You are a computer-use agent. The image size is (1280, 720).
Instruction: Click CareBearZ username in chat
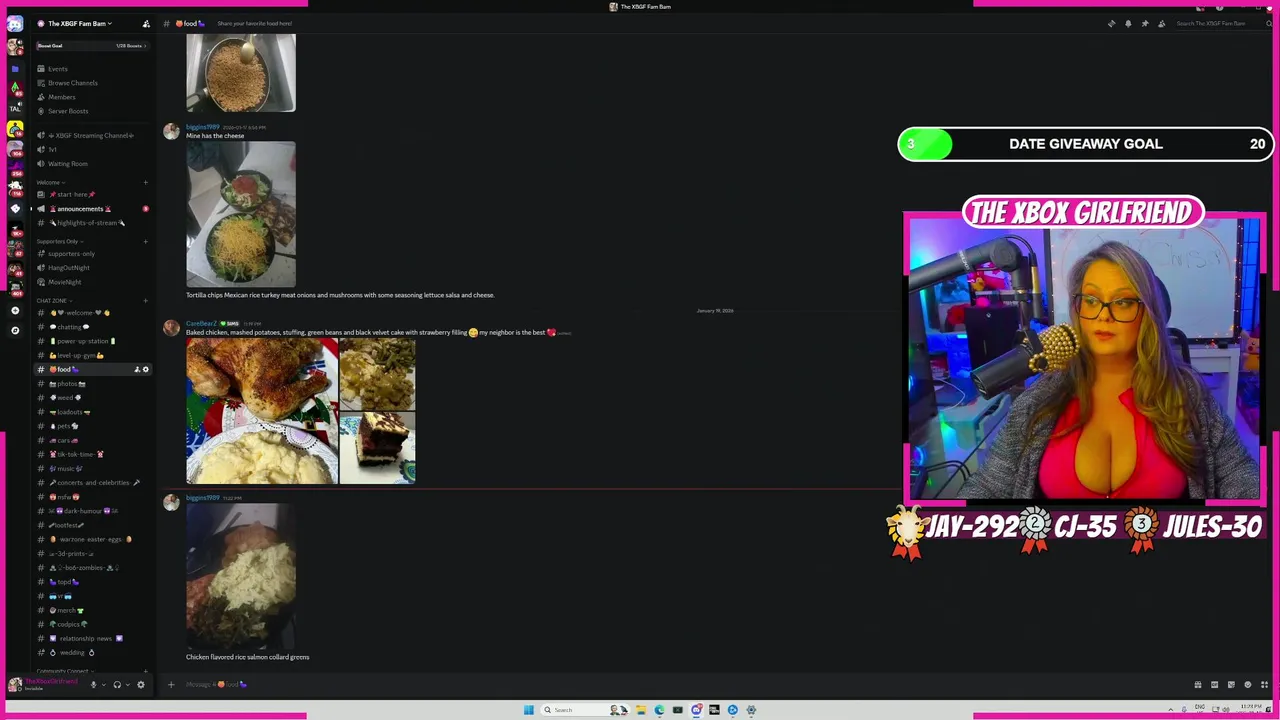(201, 324)
